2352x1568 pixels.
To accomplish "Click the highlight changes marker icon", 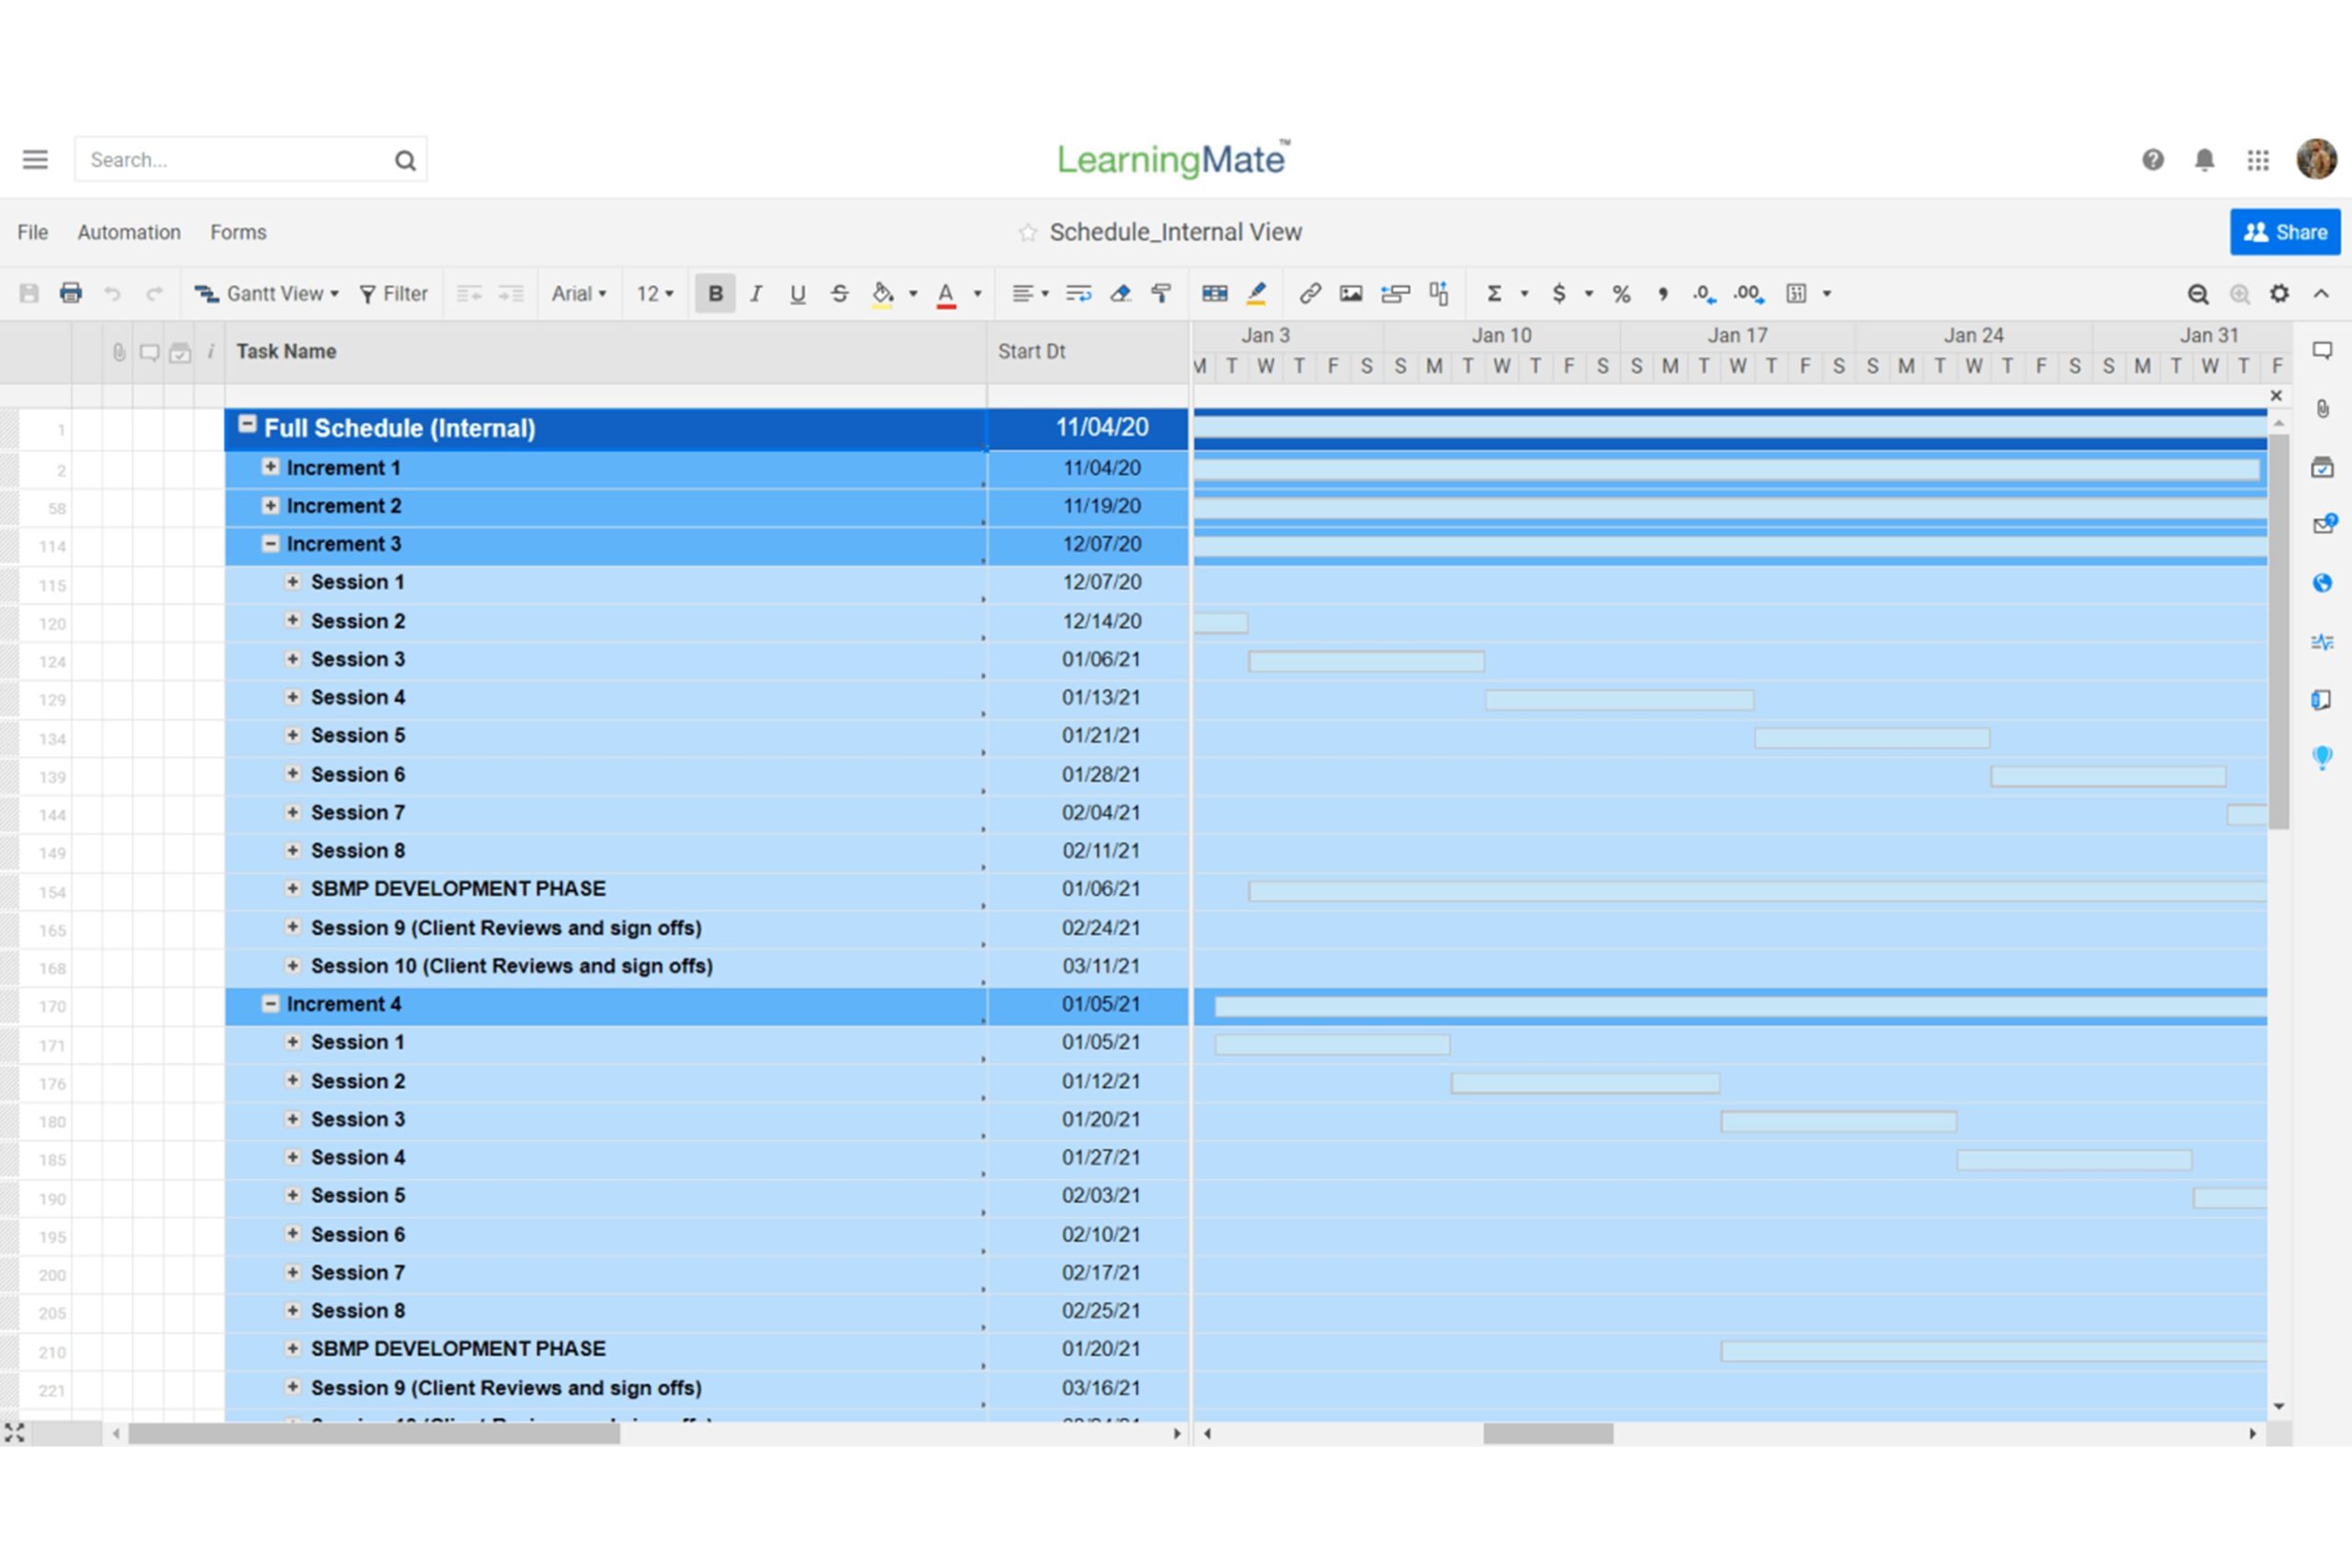I will pos(1257,293).
